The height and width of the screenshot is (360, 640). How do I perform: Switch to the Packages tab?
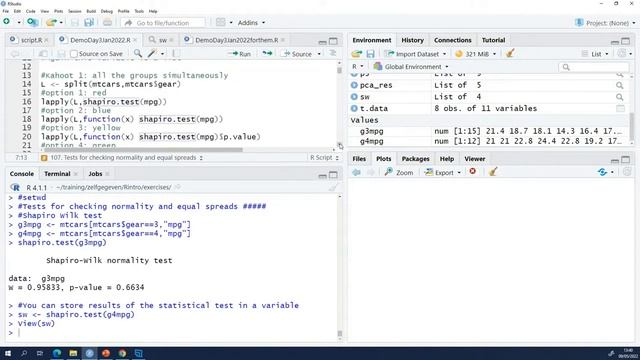tap(415, 159)
